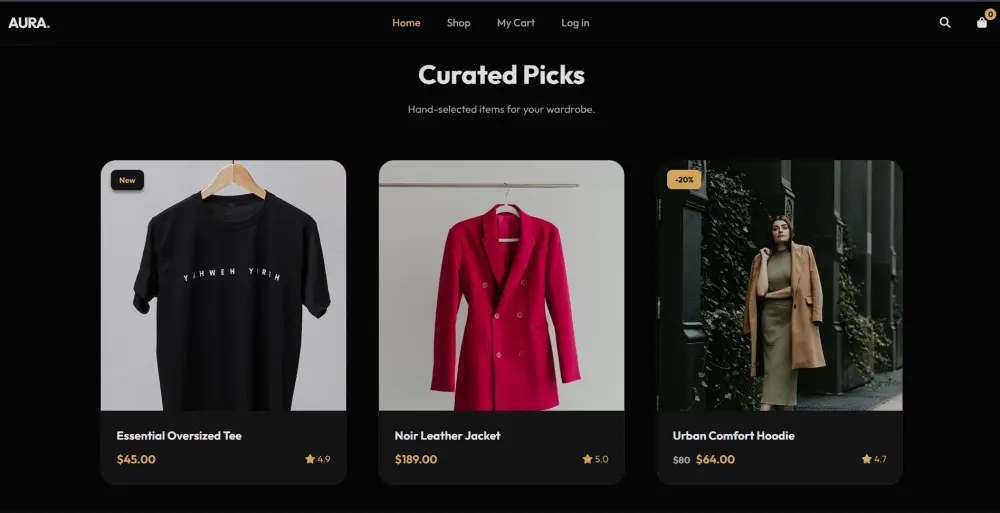Click the $189.00 price label
This screenshot has width=1000, height=513.
tap(416, 459)
